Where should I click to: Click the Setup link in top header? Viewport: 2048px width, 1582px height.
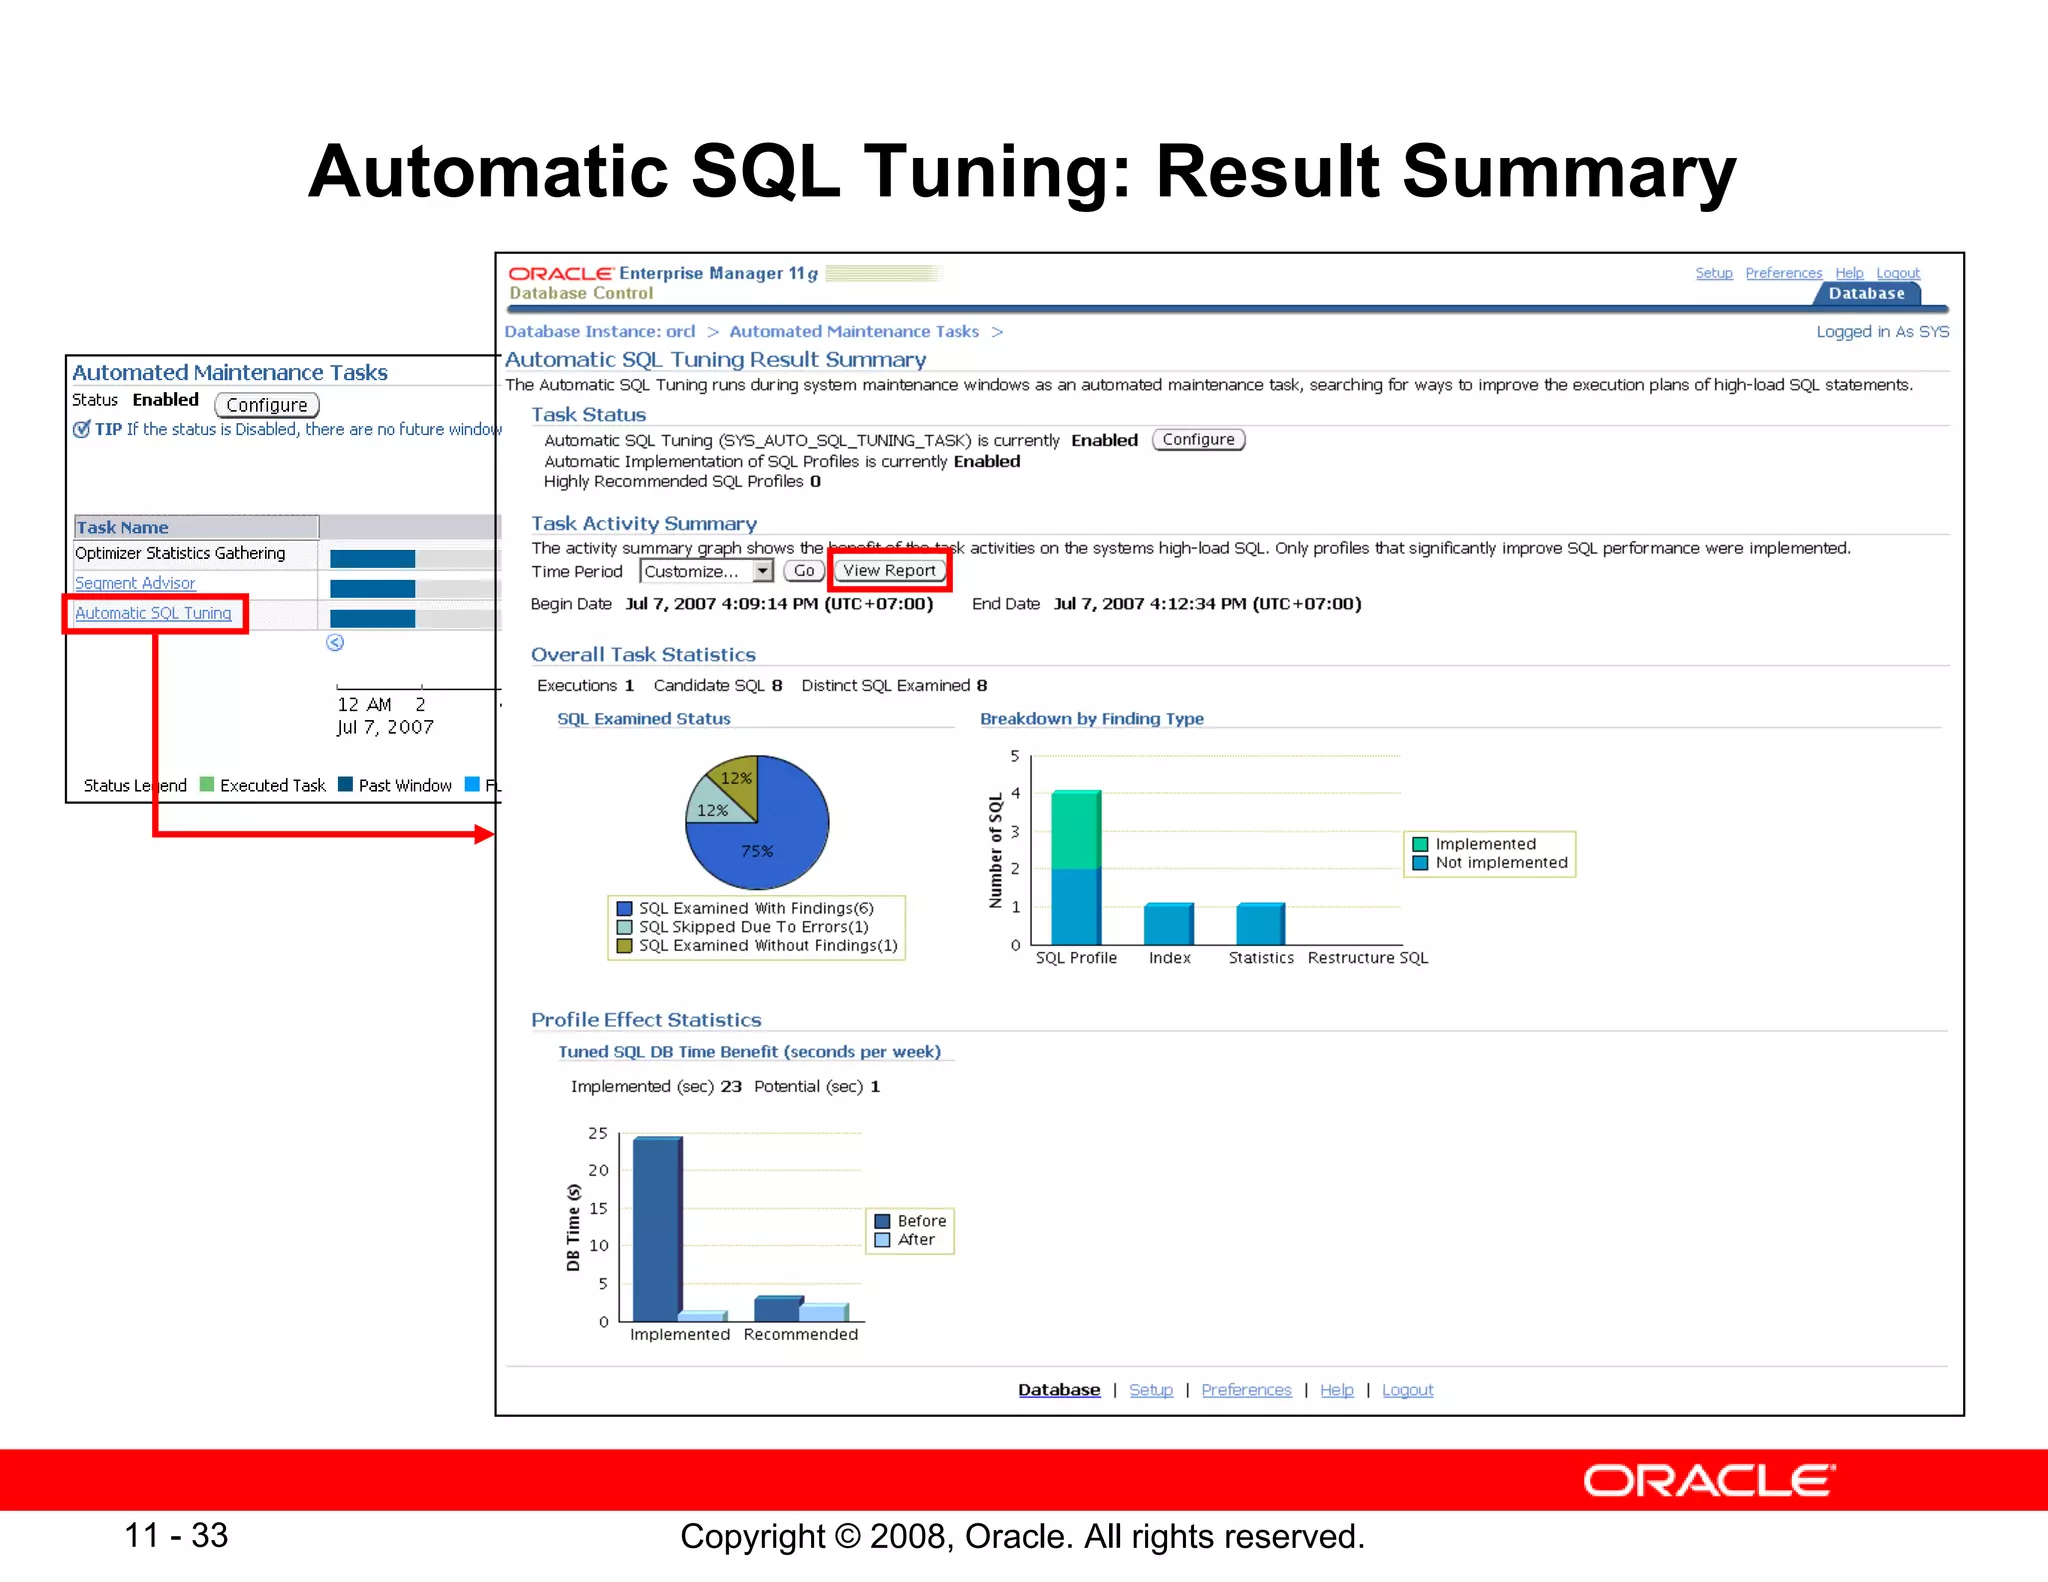coord(1713,273)
